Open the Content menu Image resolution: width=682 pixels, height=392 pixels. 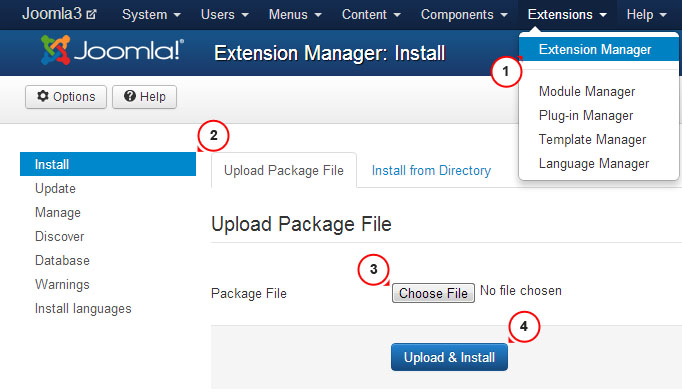point(371,15)
